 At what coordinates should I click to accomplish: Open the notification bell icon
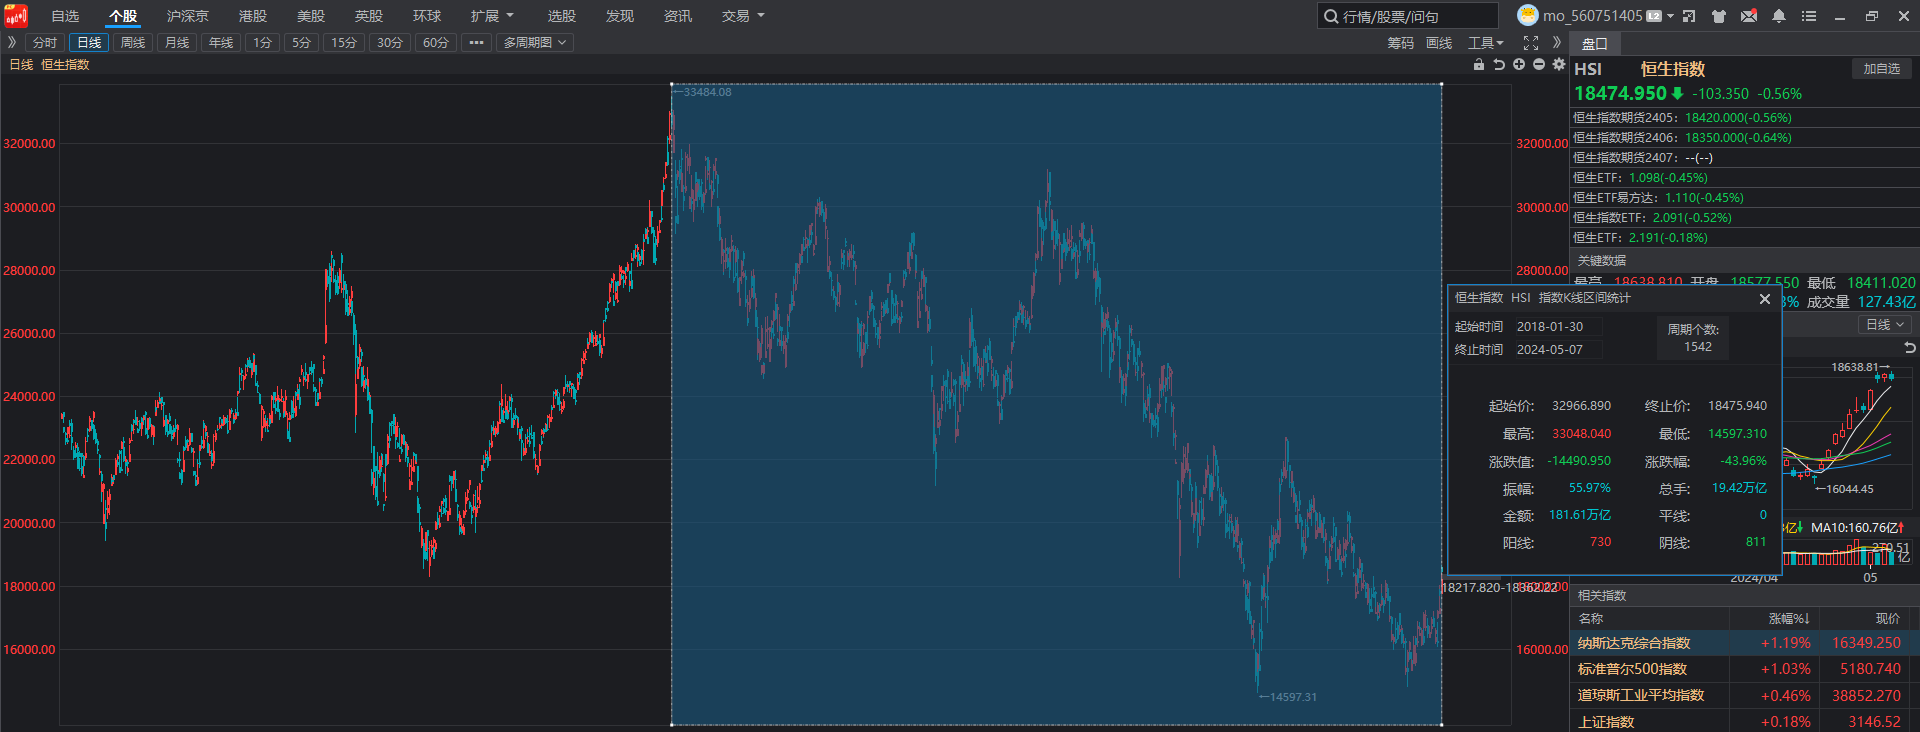1779,16
